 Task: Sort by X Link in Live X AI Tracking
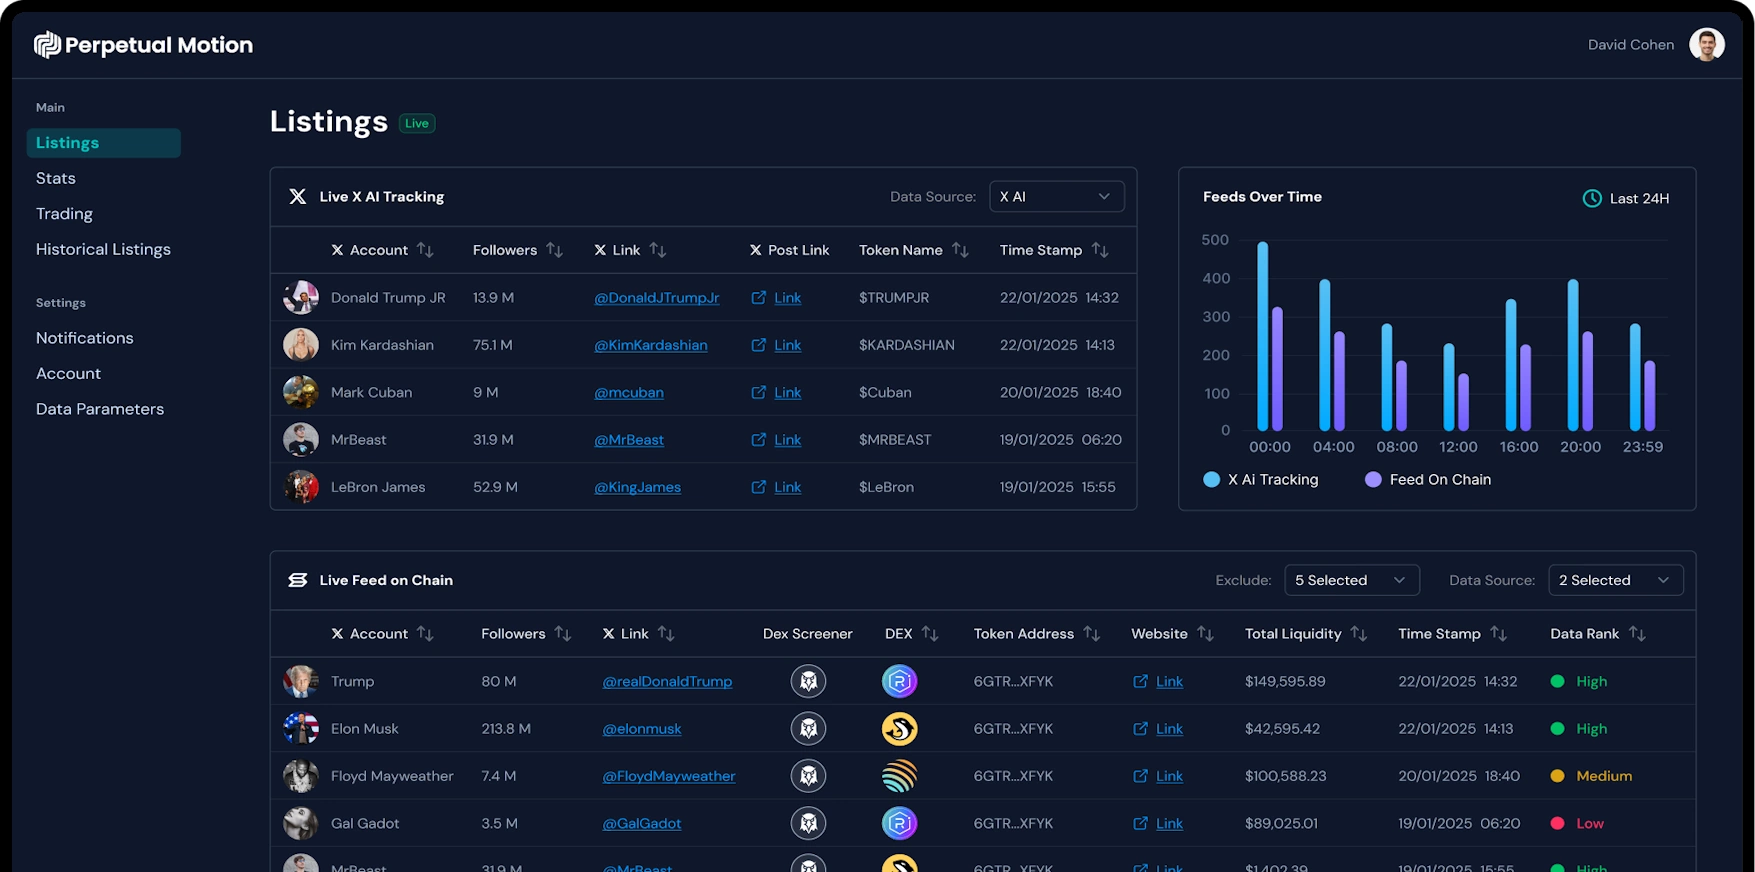click(x=658, y=250)
